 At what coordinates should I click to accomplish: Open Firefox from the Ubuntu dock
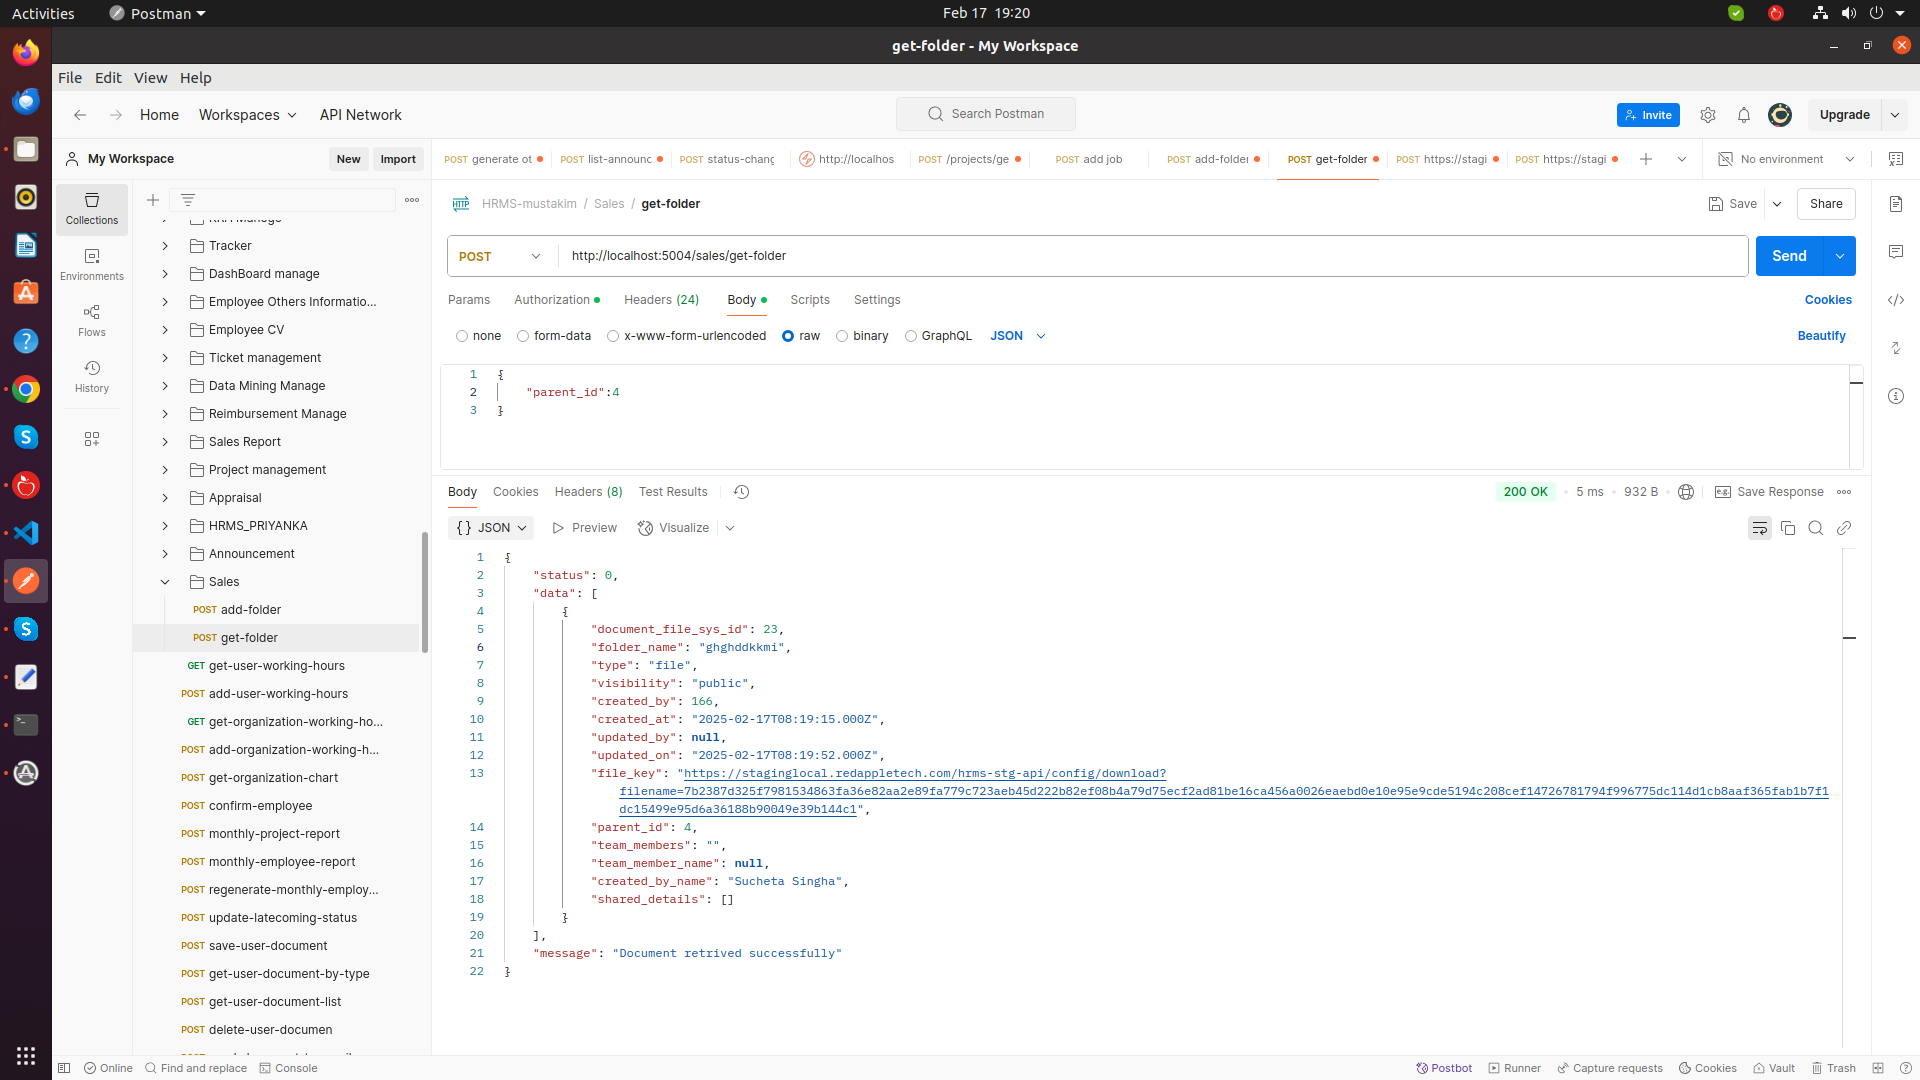click(x=26, y=52)
